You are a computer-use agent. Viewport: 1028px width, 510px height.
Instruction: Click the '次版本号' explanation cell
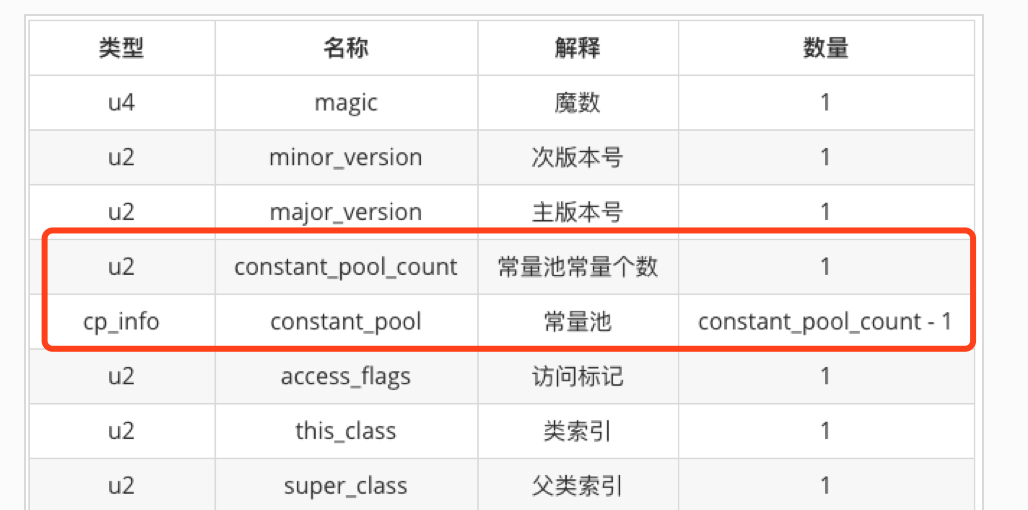pos(577,157)
